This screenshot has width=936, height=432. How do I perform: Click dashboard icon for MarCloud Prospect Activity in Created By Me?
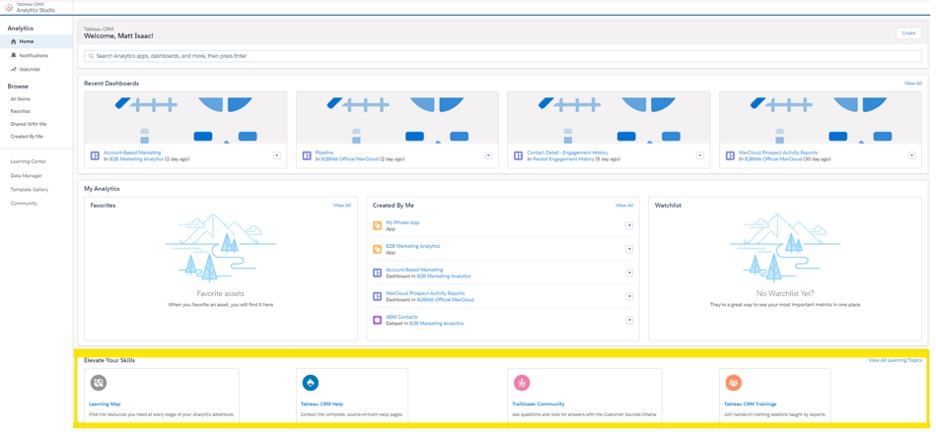(377, 297)
